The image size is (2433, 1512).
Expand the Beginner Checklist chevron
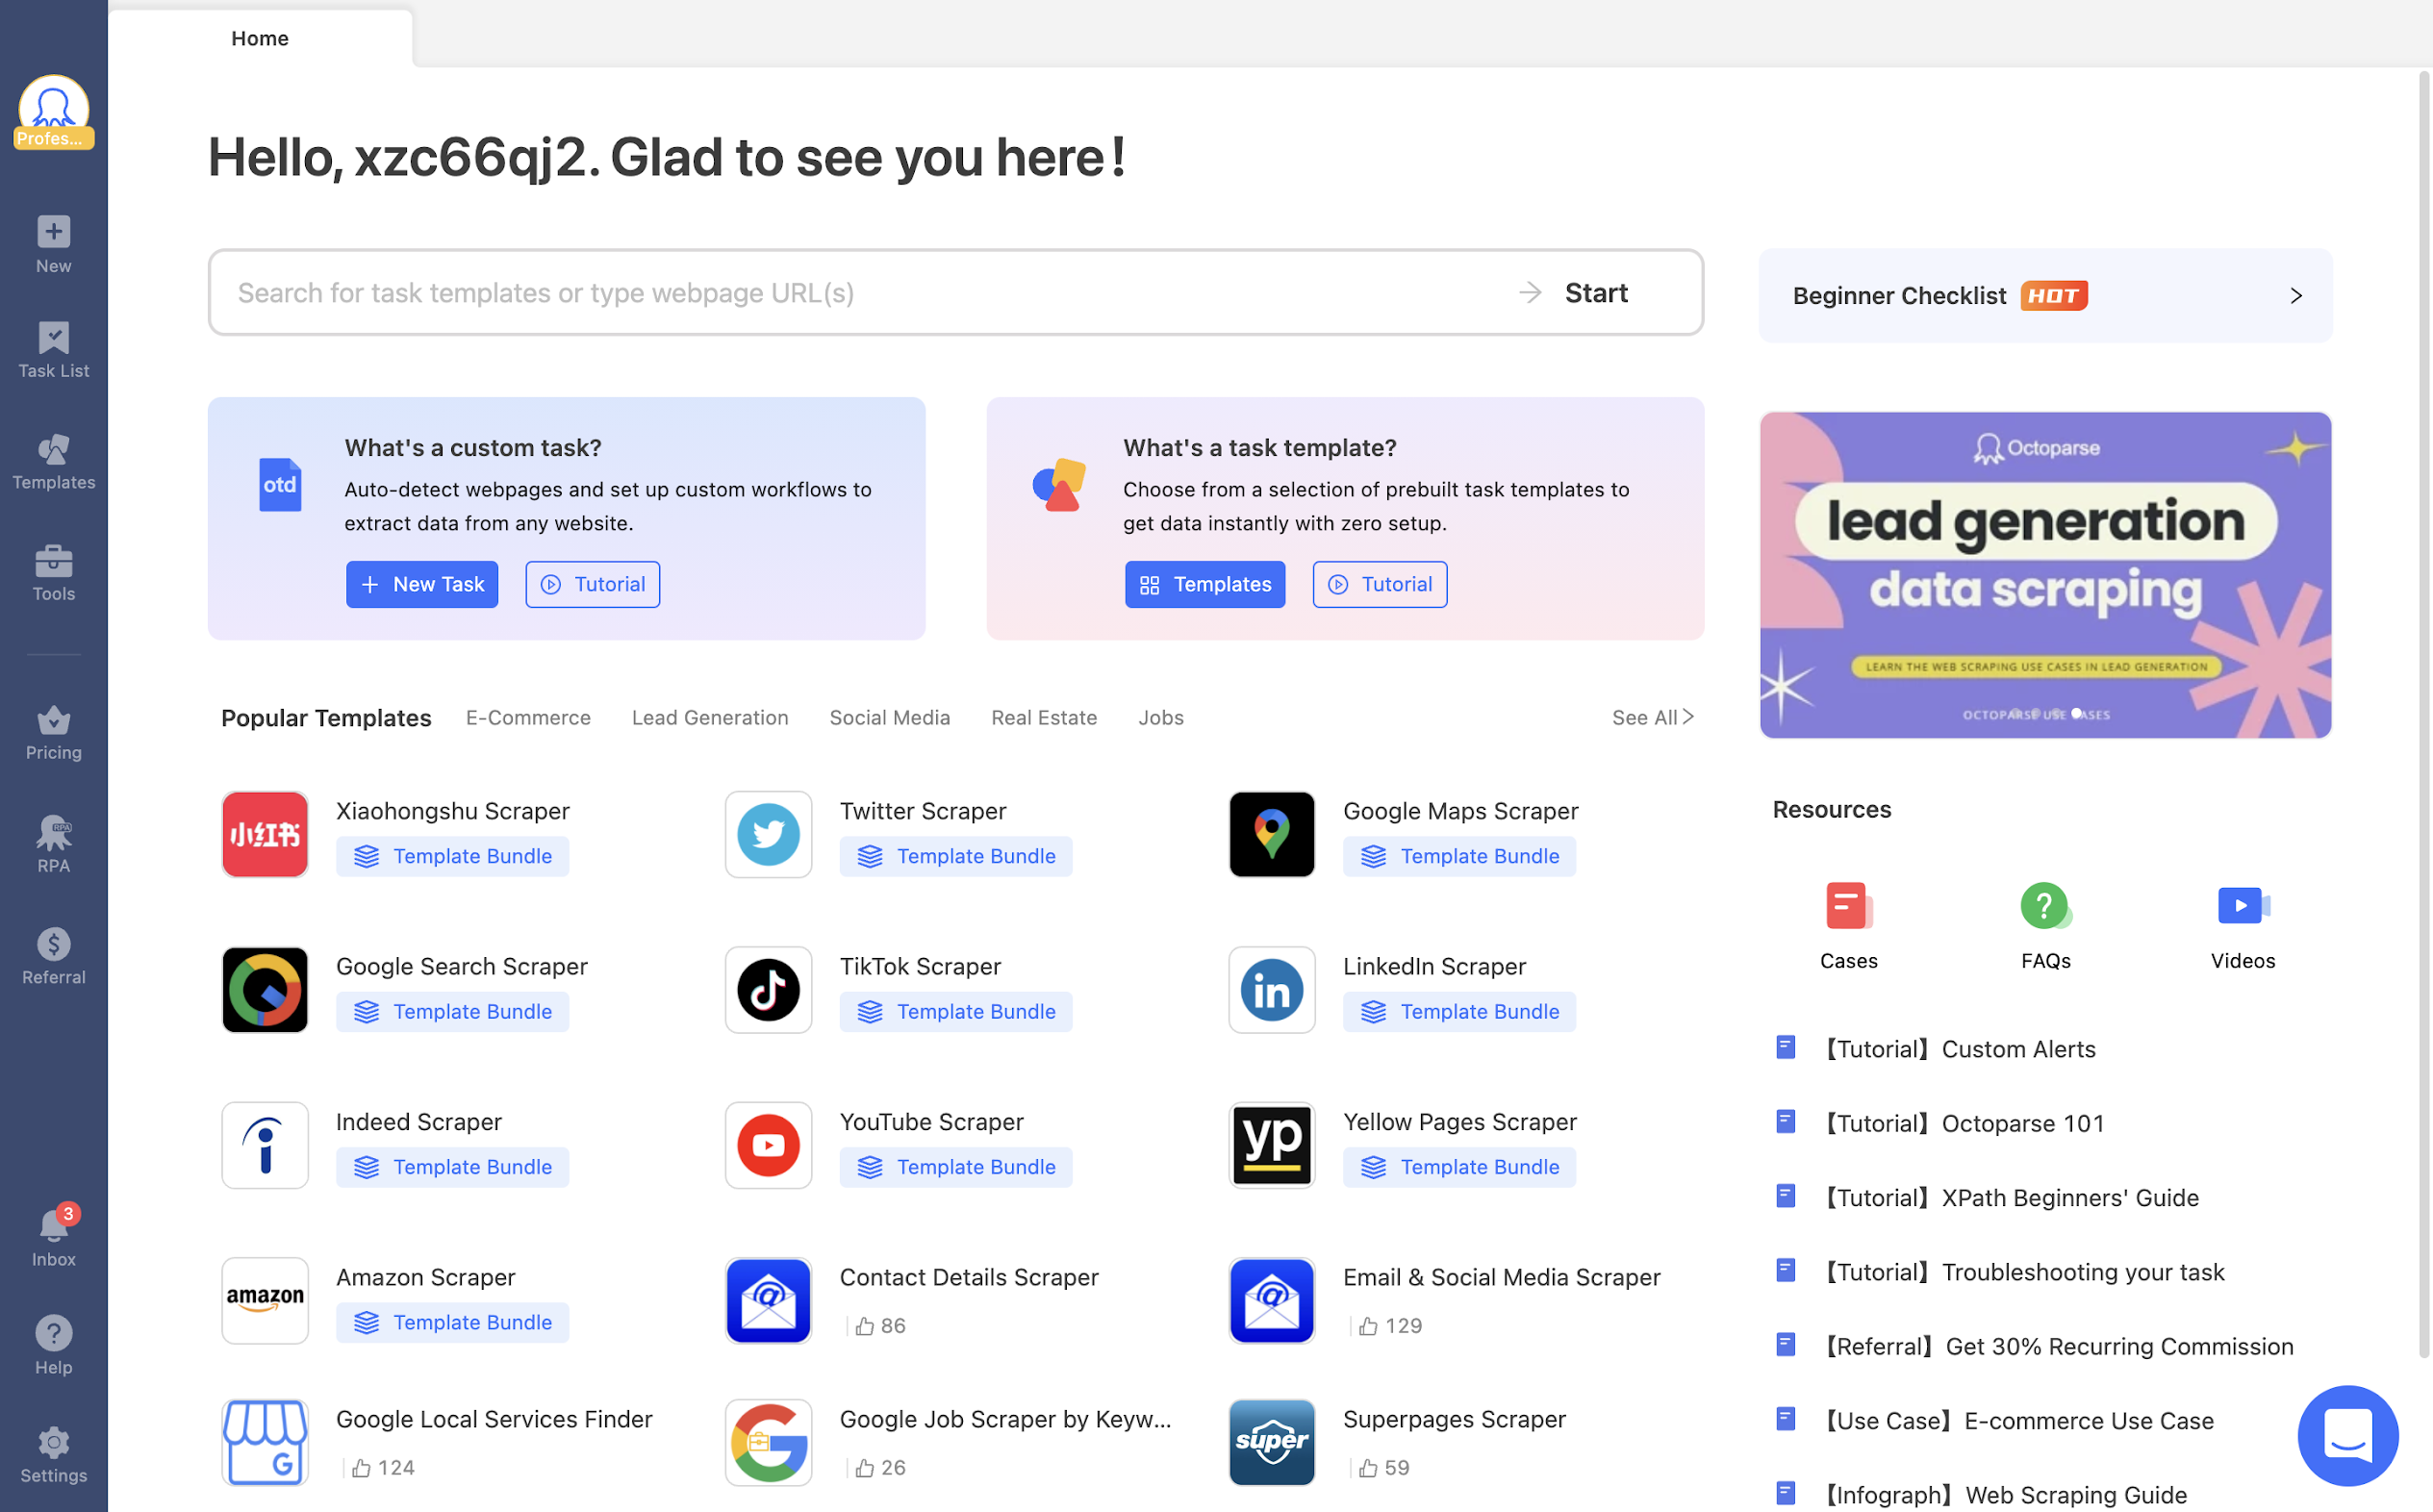point(2295,296)
